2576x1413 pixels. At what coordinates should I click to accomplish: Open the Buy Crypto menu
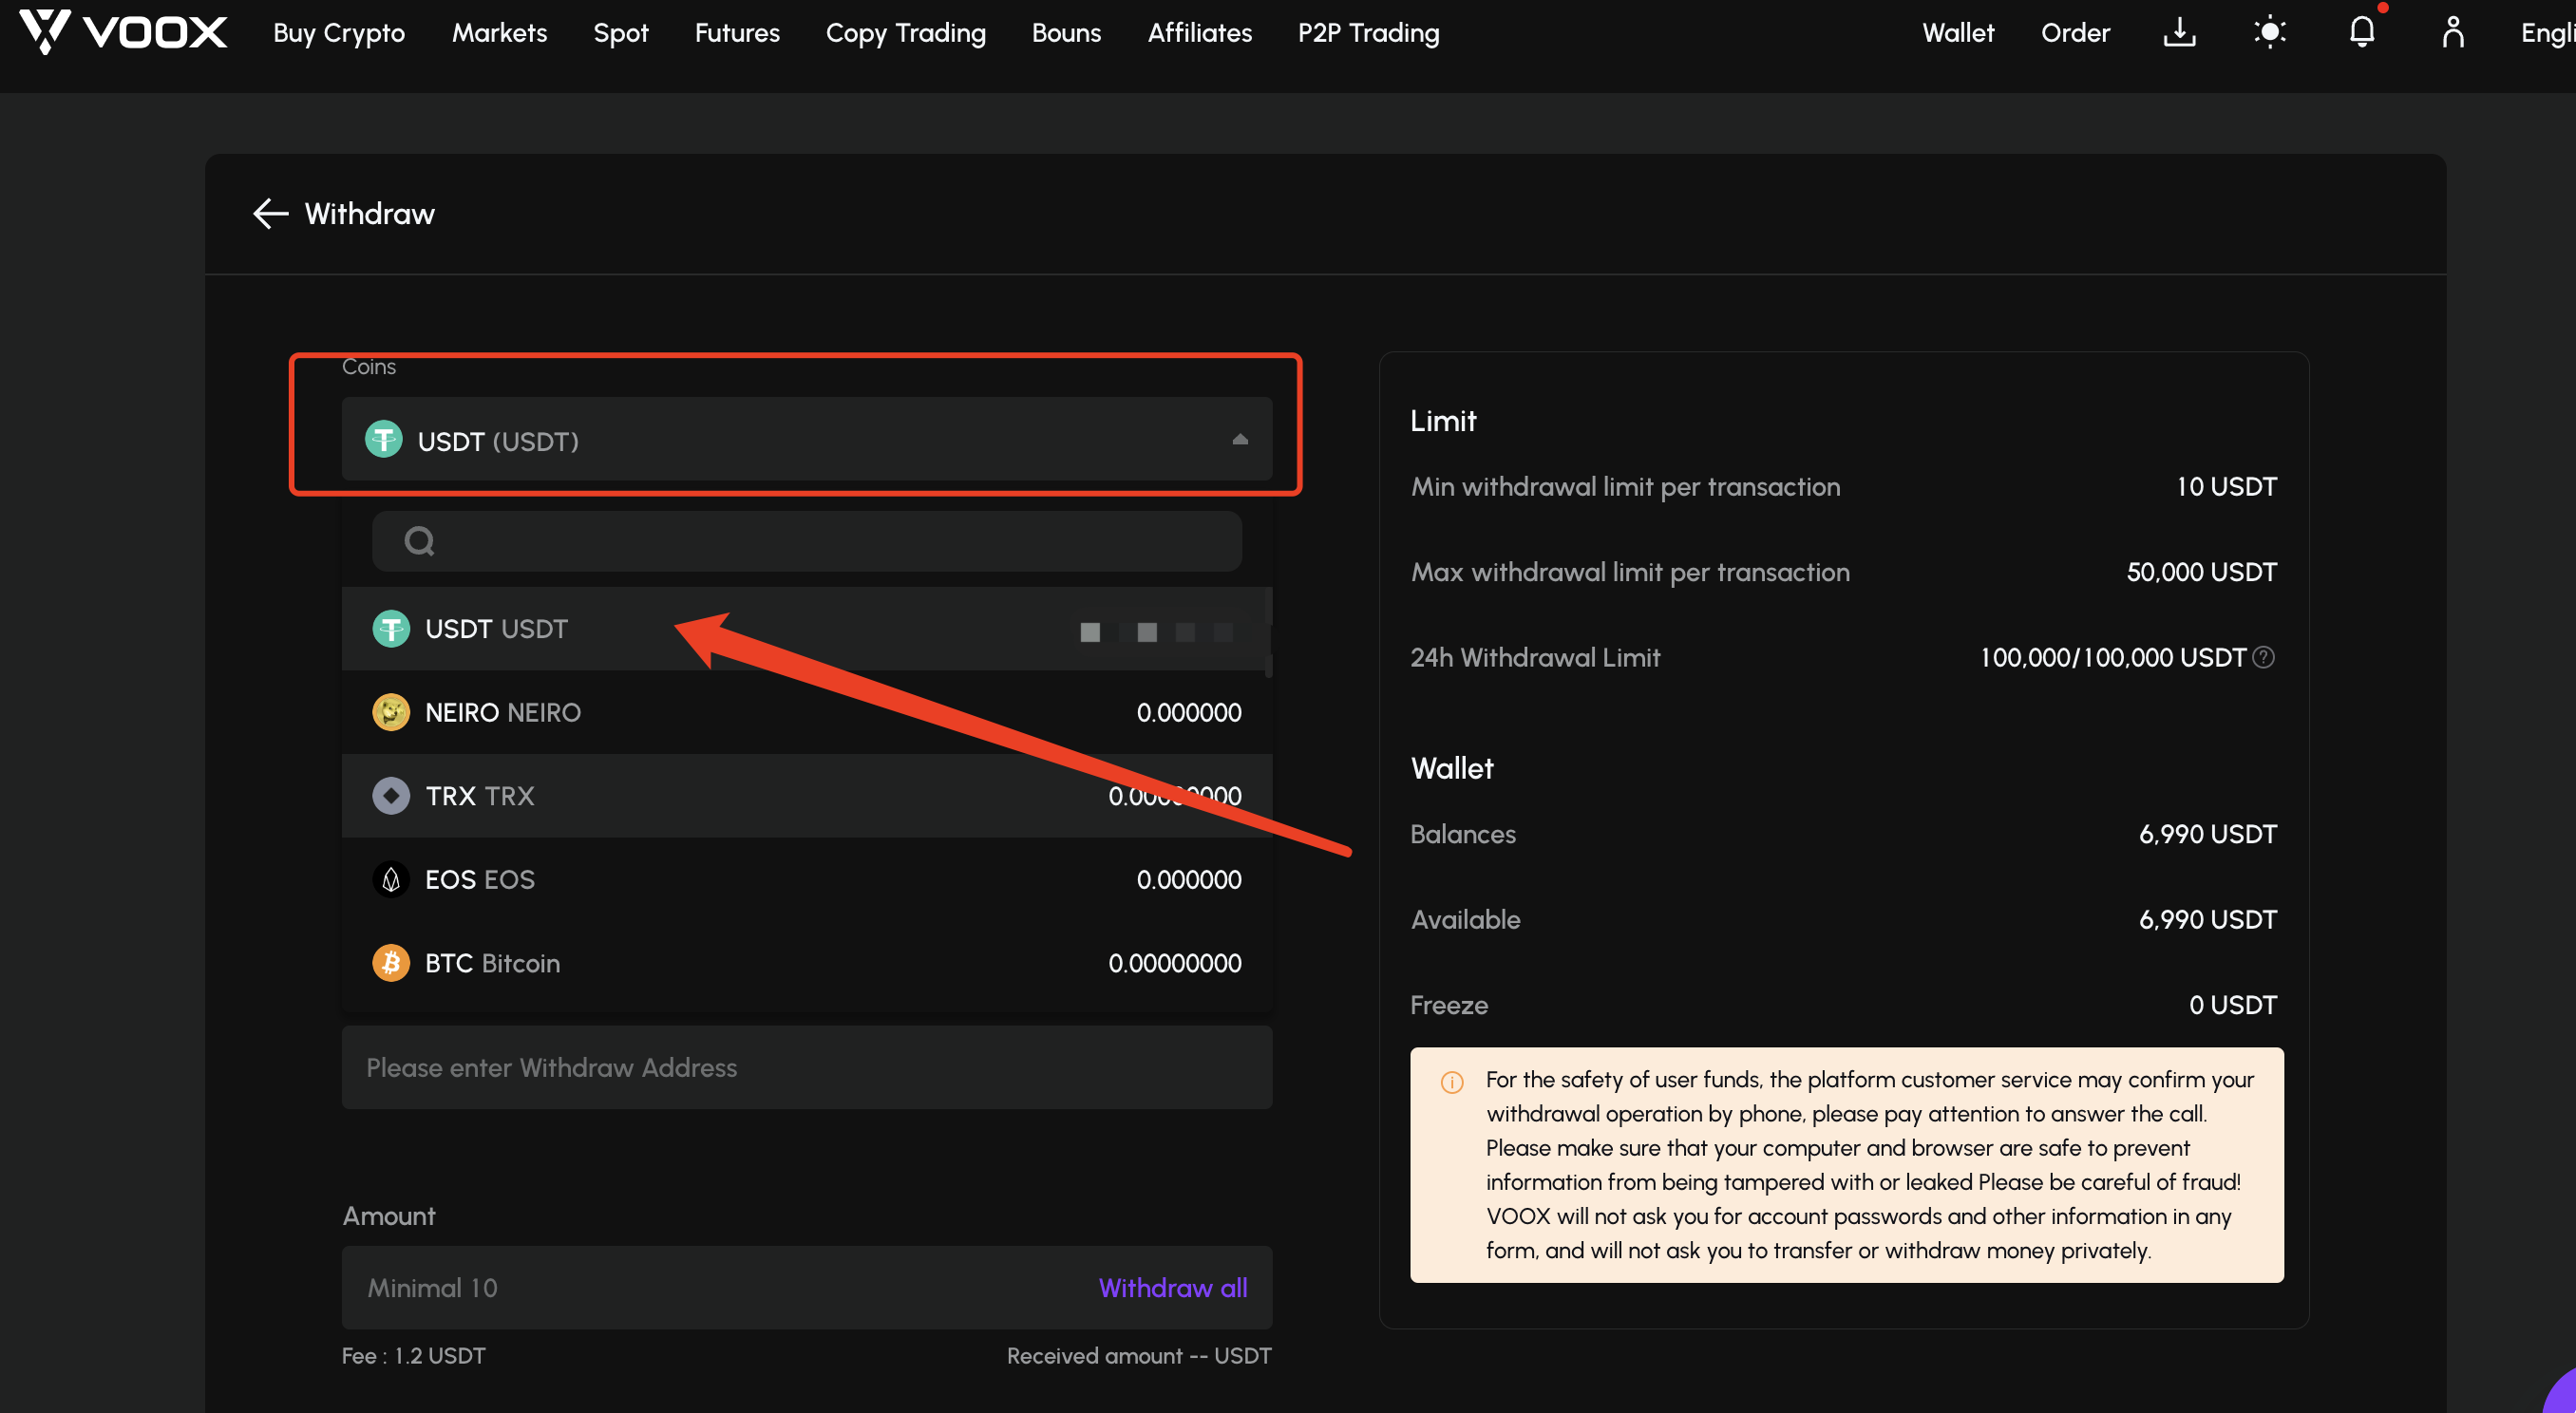(x=339, y=33)
